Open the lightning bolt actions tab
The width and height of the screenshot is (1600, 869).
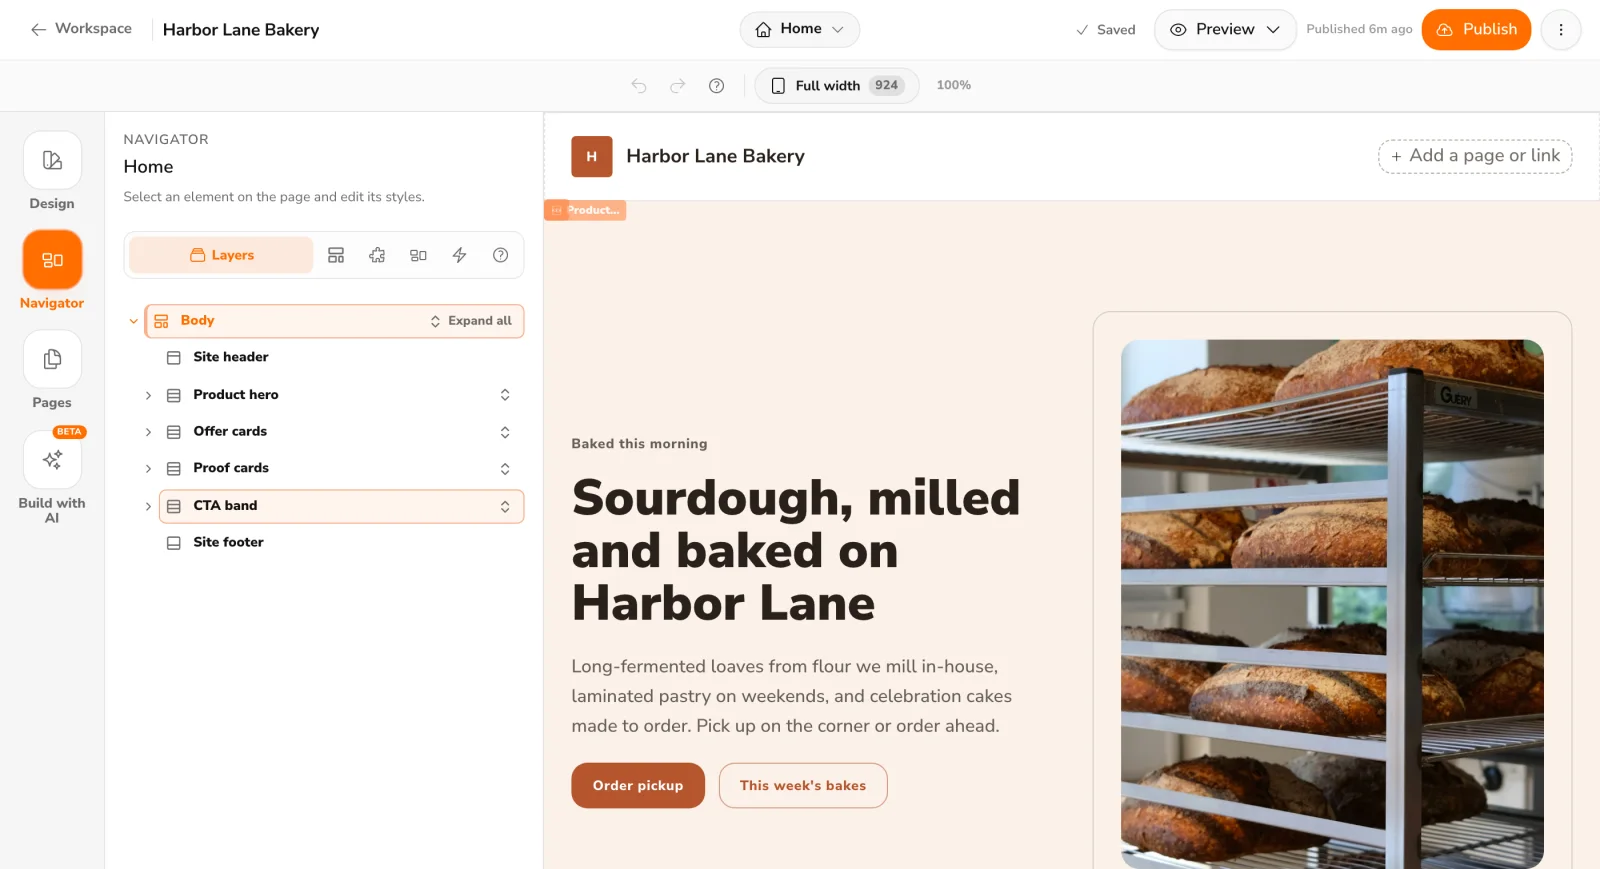click(459, 255)
